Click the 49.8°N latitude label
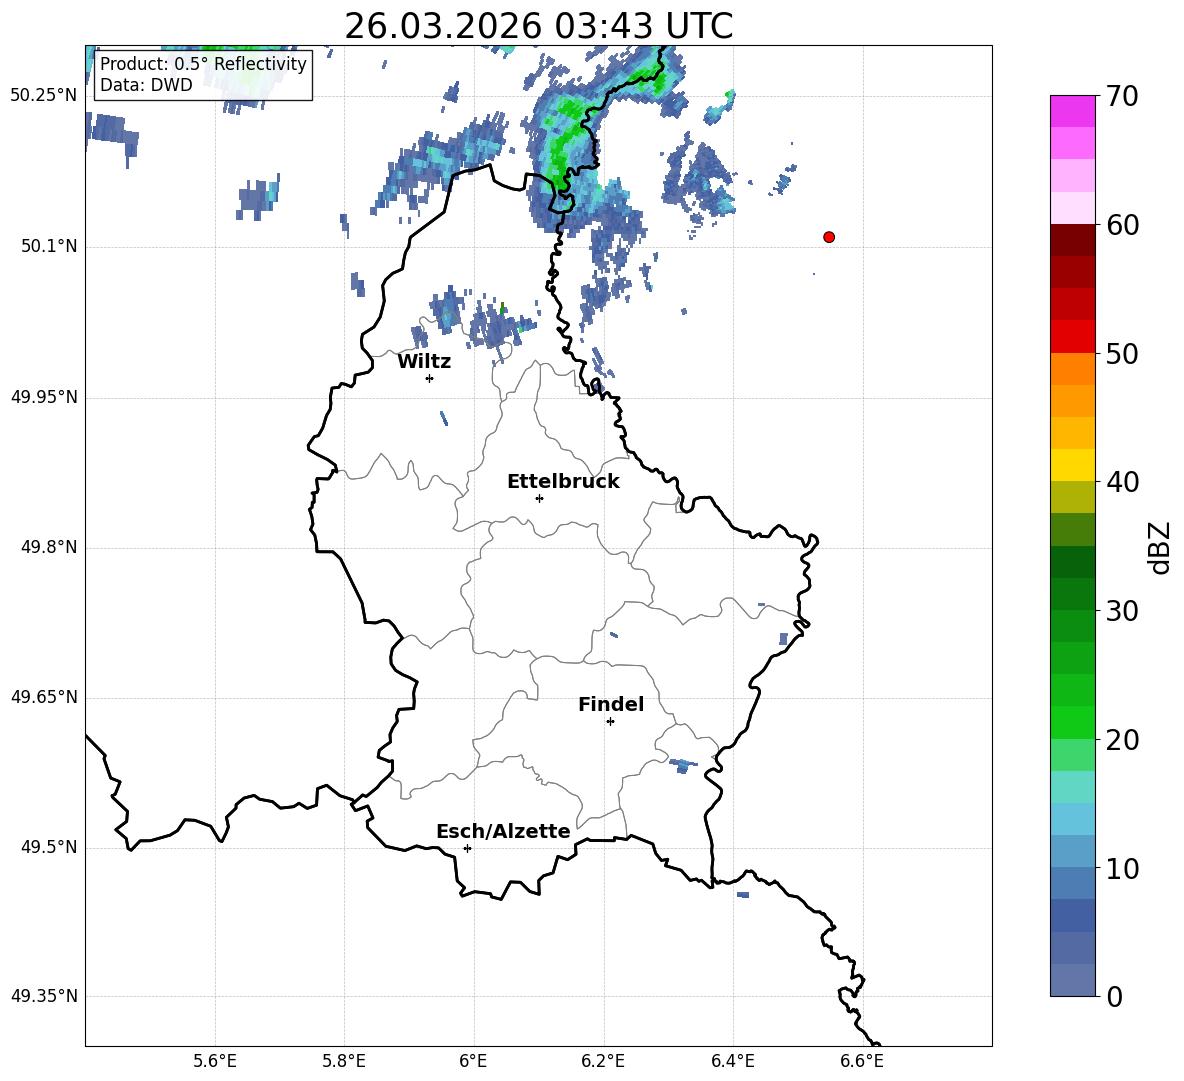This screenshot has width=1184, height=1081. coord(49,547)
